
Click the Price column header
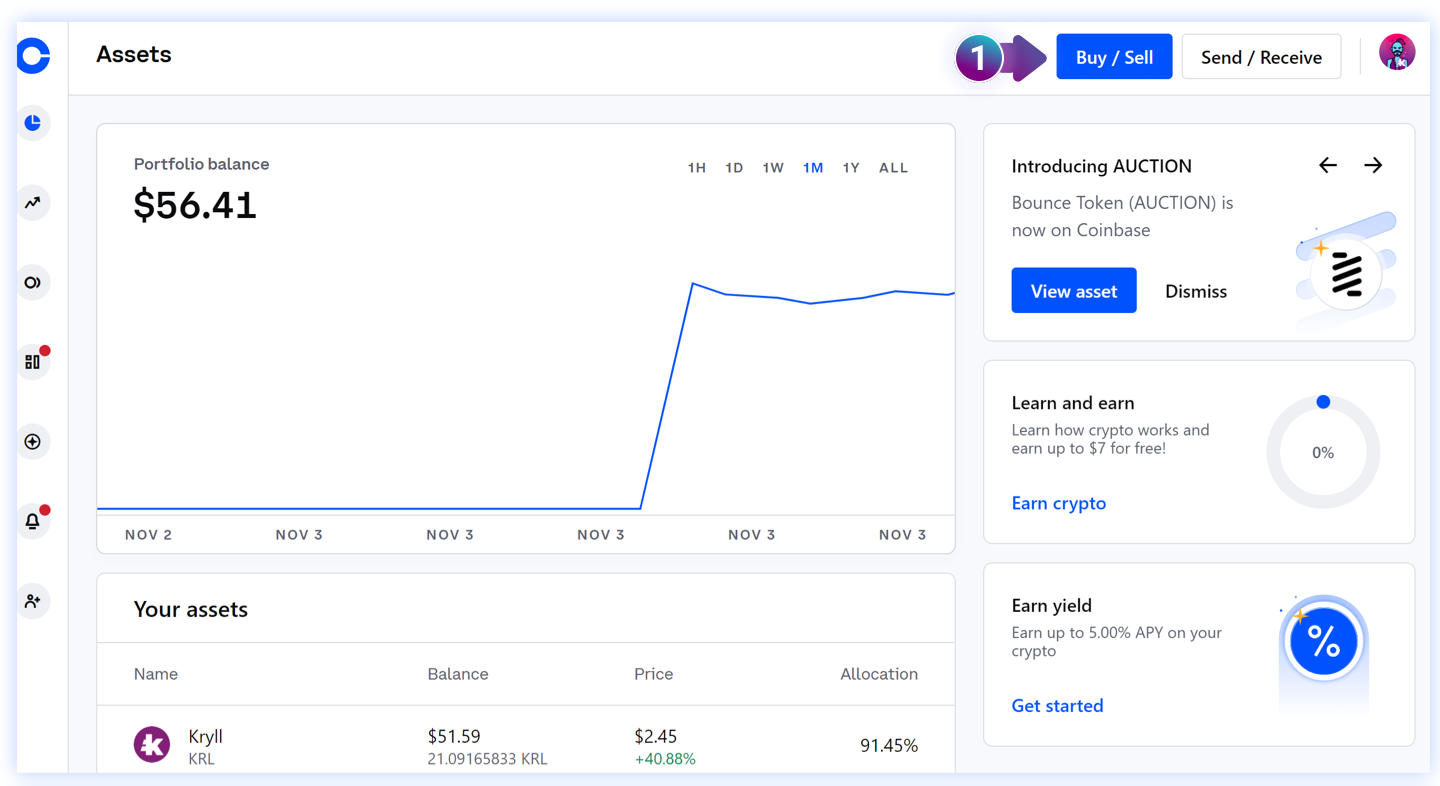click(x=653, y=674)
